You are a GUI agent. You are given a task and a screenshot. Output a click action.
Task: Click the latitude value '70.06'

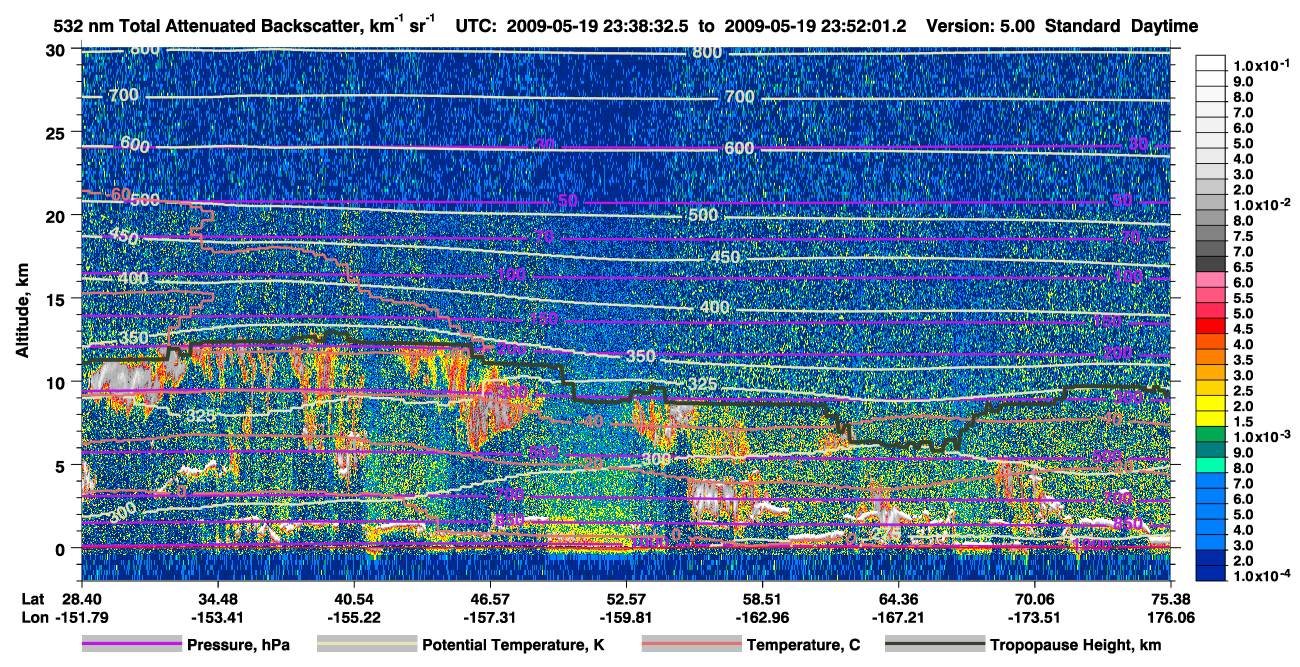click(x=1034, y=597)
